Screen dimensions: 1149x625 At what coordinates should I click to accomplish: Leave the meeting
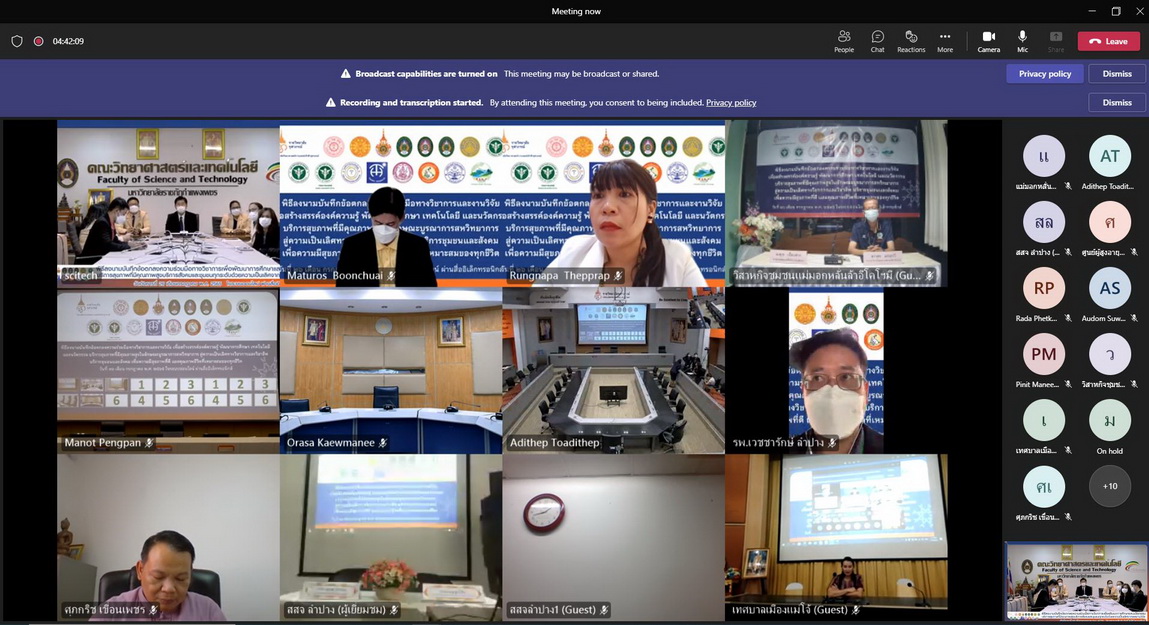point(1108,41)
